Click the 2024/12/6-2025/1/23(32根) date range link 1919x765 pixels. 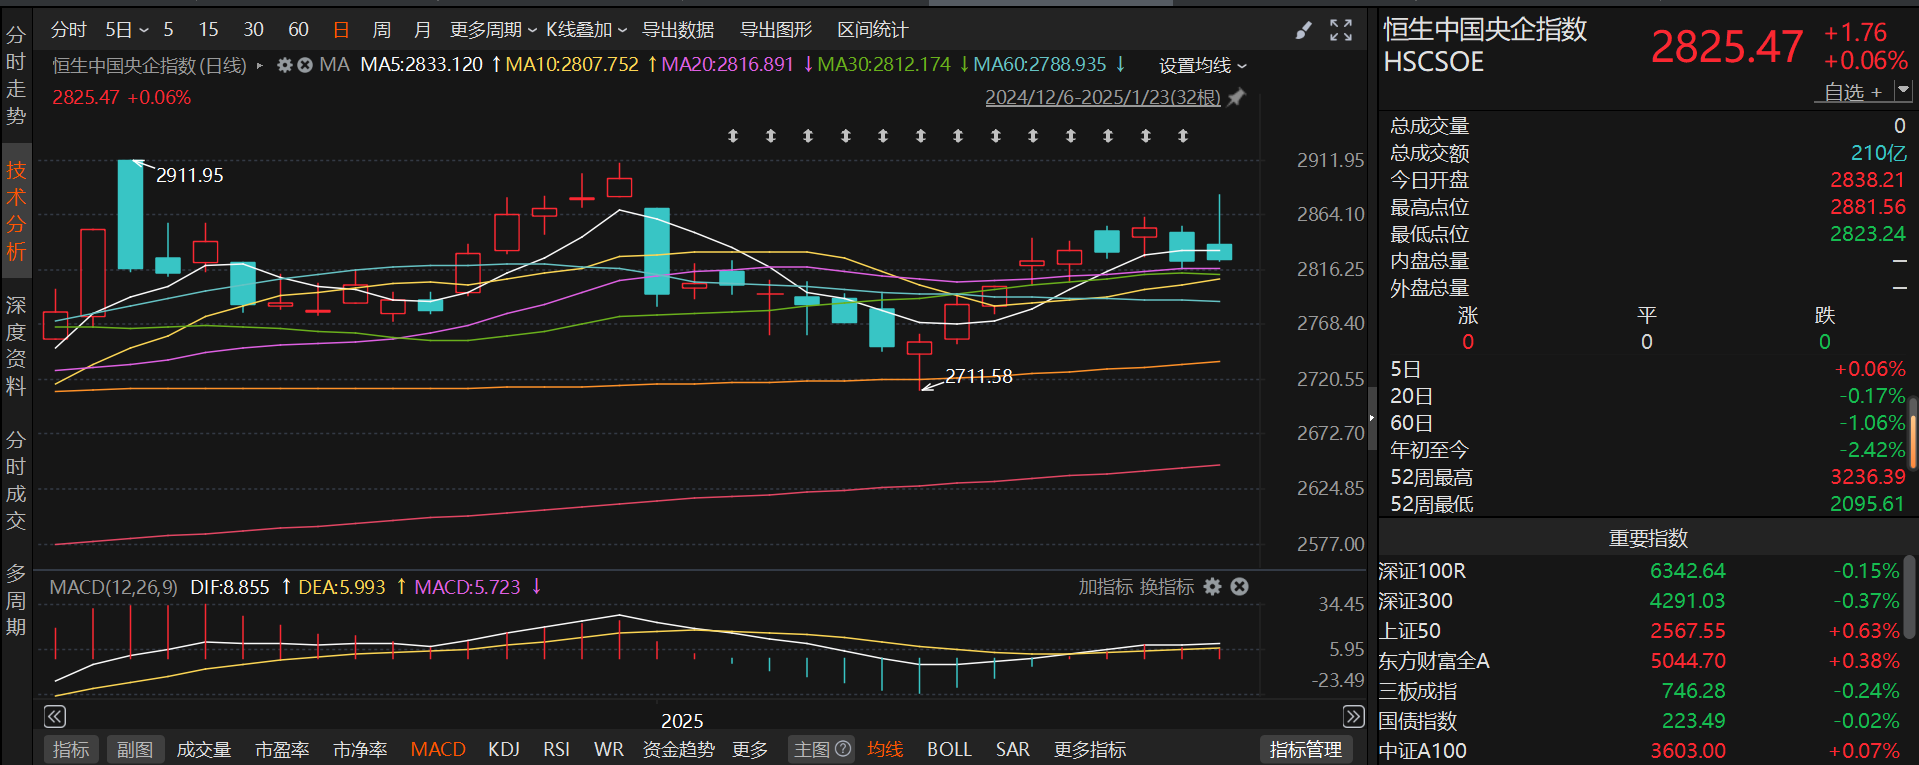click(1103, 98)
